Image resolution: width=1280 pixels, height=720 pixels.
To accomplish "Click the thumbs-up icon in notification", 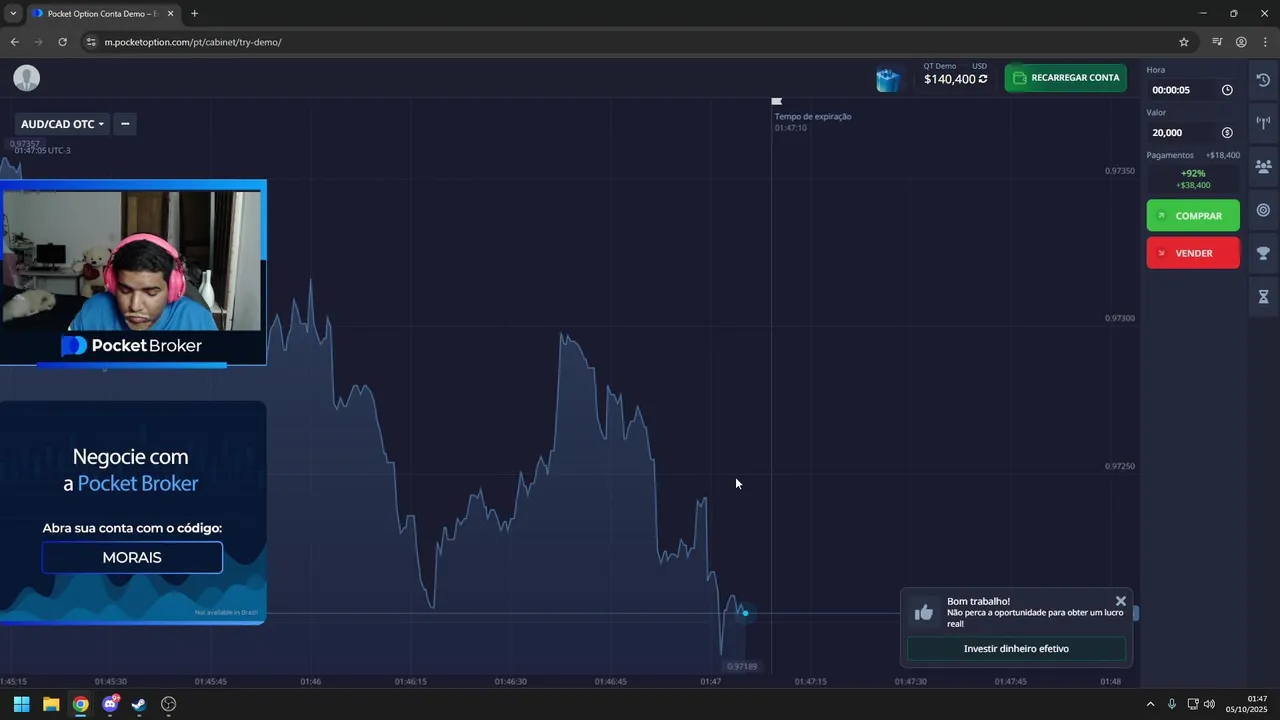I will point(923,612).
